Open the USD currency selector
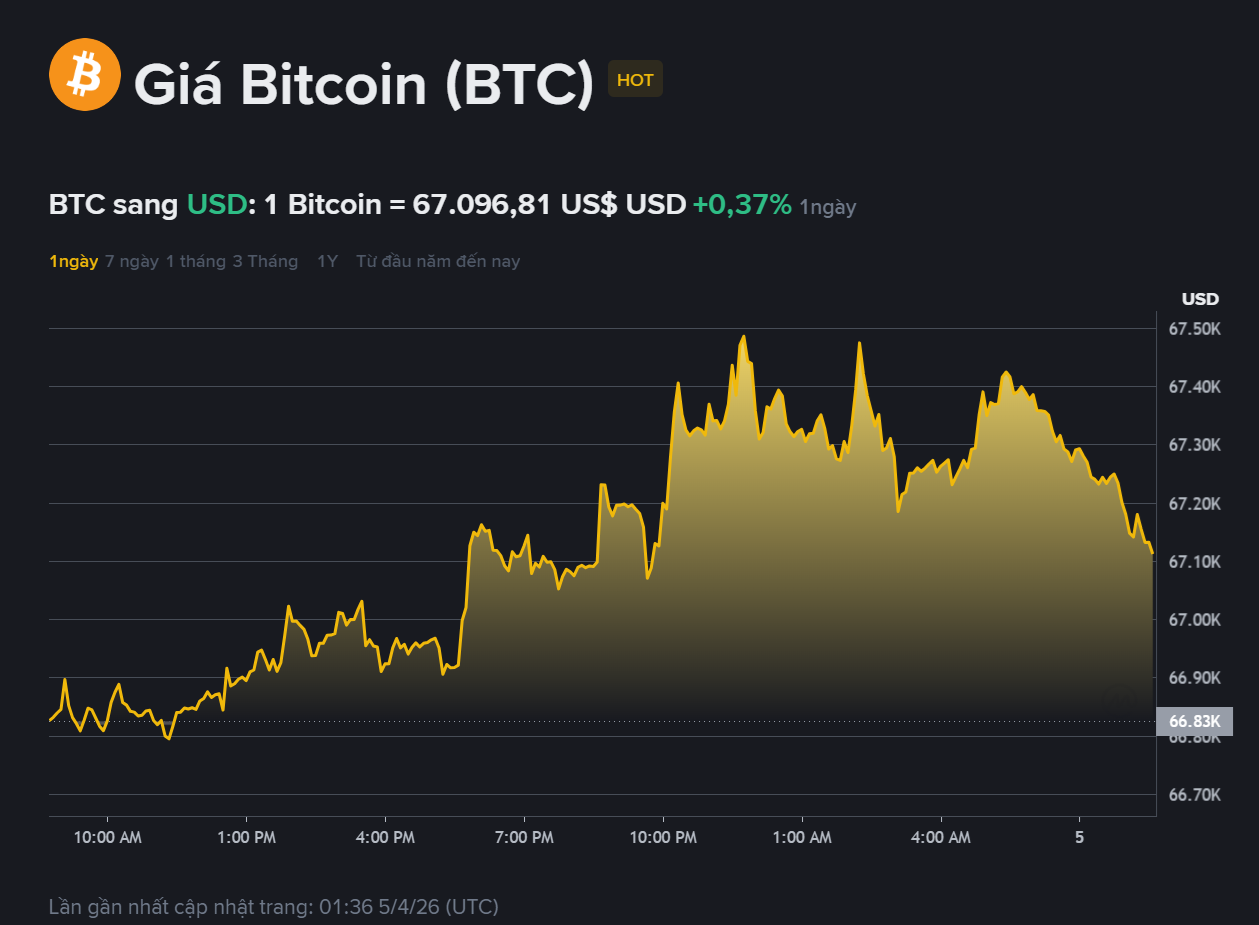This screenshot has width=1259, height=925. (655, 206)
